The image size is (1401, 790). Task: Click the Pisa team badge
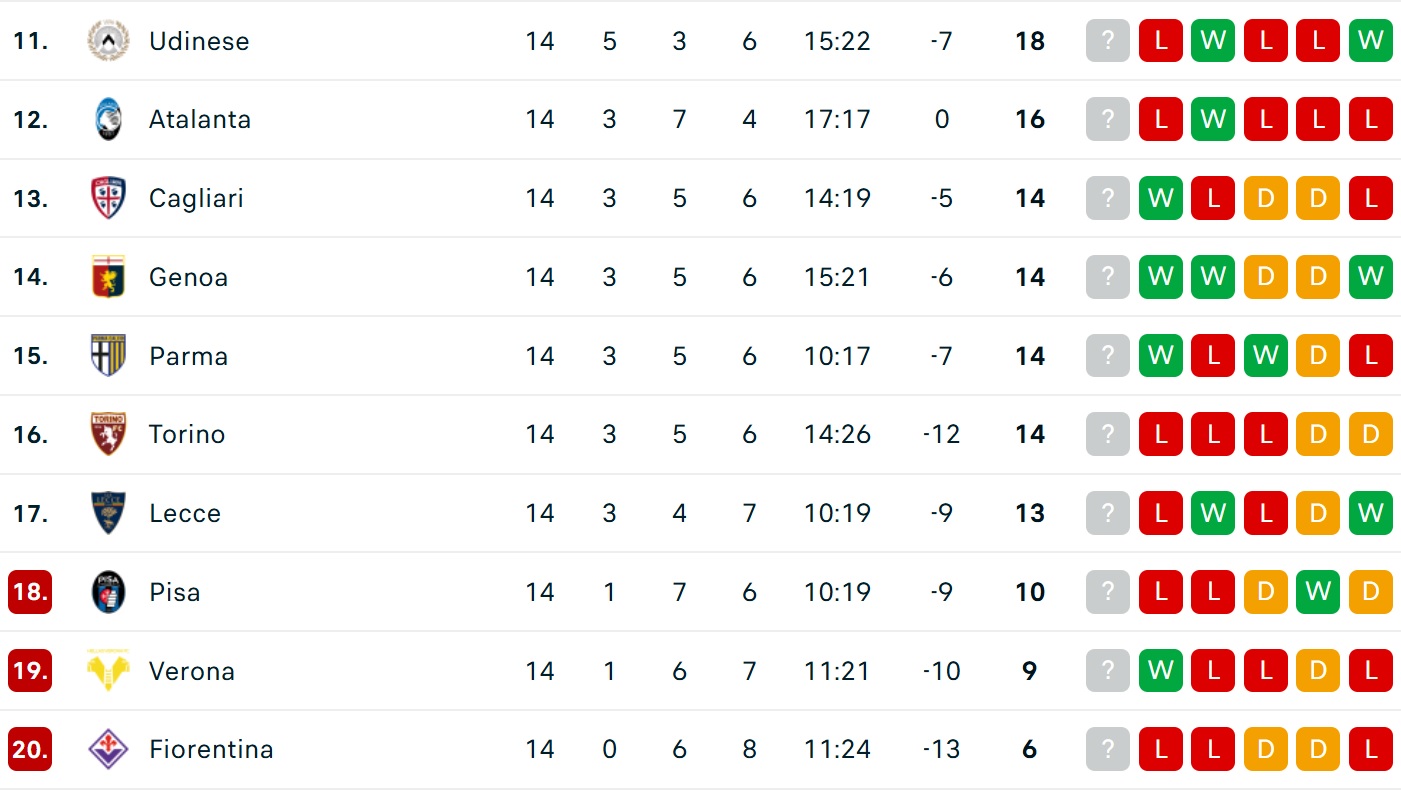point(107,592)
